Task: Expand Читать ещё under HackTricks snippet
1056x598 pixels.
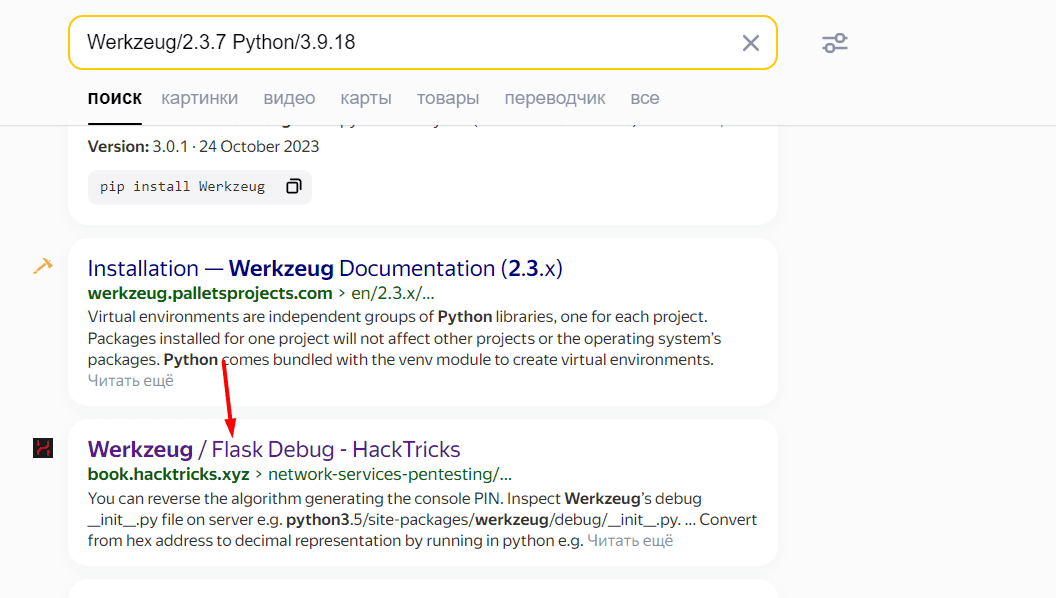Action: [630, 540]
